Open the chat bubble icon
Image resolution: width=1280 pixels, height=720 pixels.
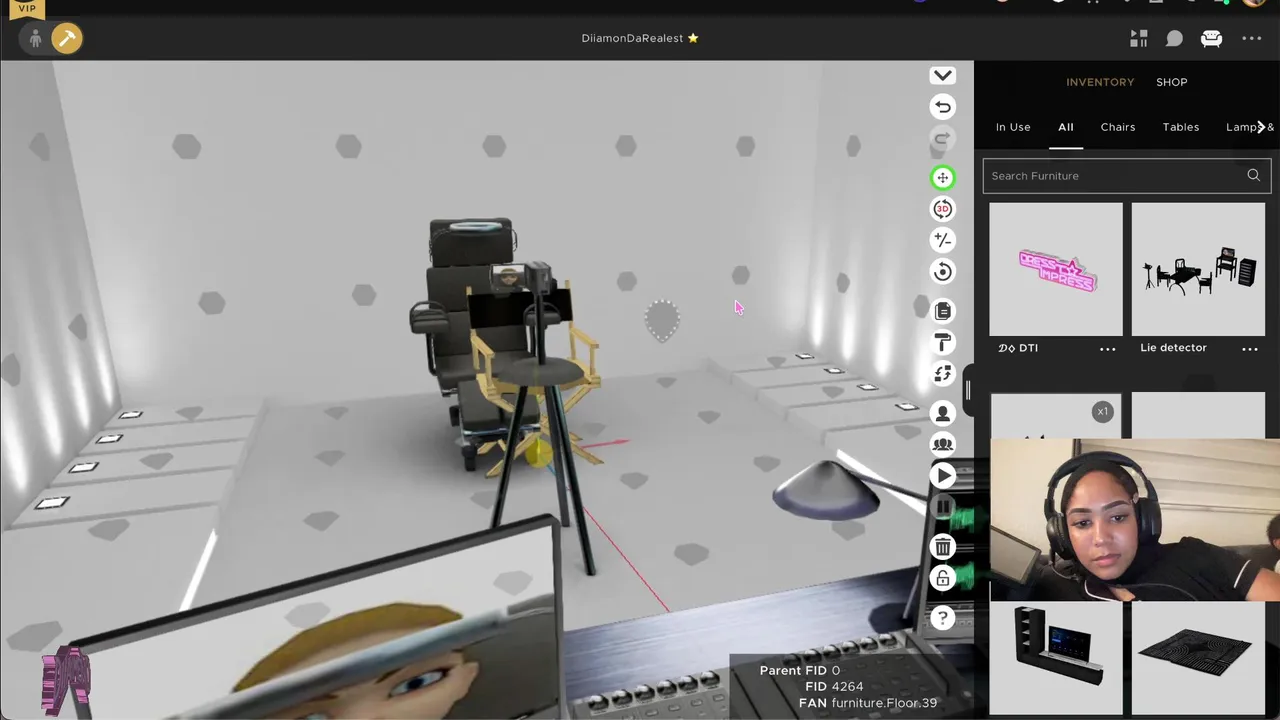tap(1175, 38)
